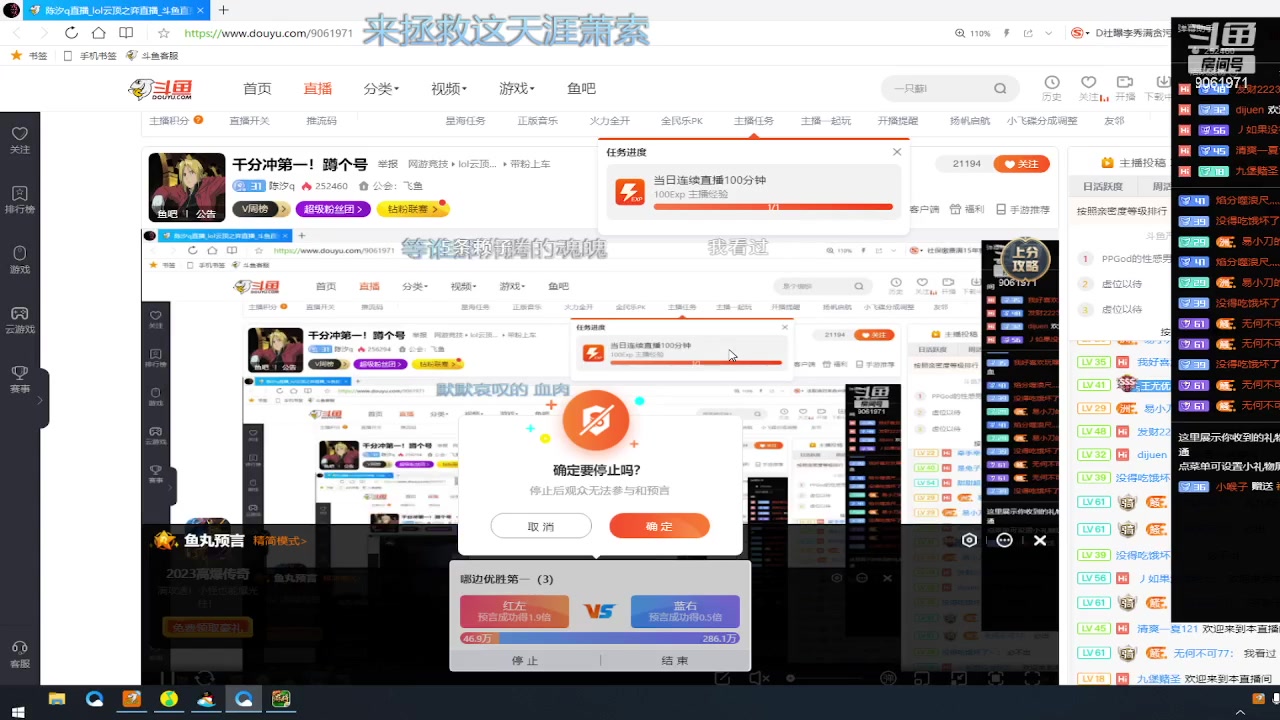Choose the 蓝右 prediction option
The height and width of the screenshot is (720, 1280).
tap(685, 611)
